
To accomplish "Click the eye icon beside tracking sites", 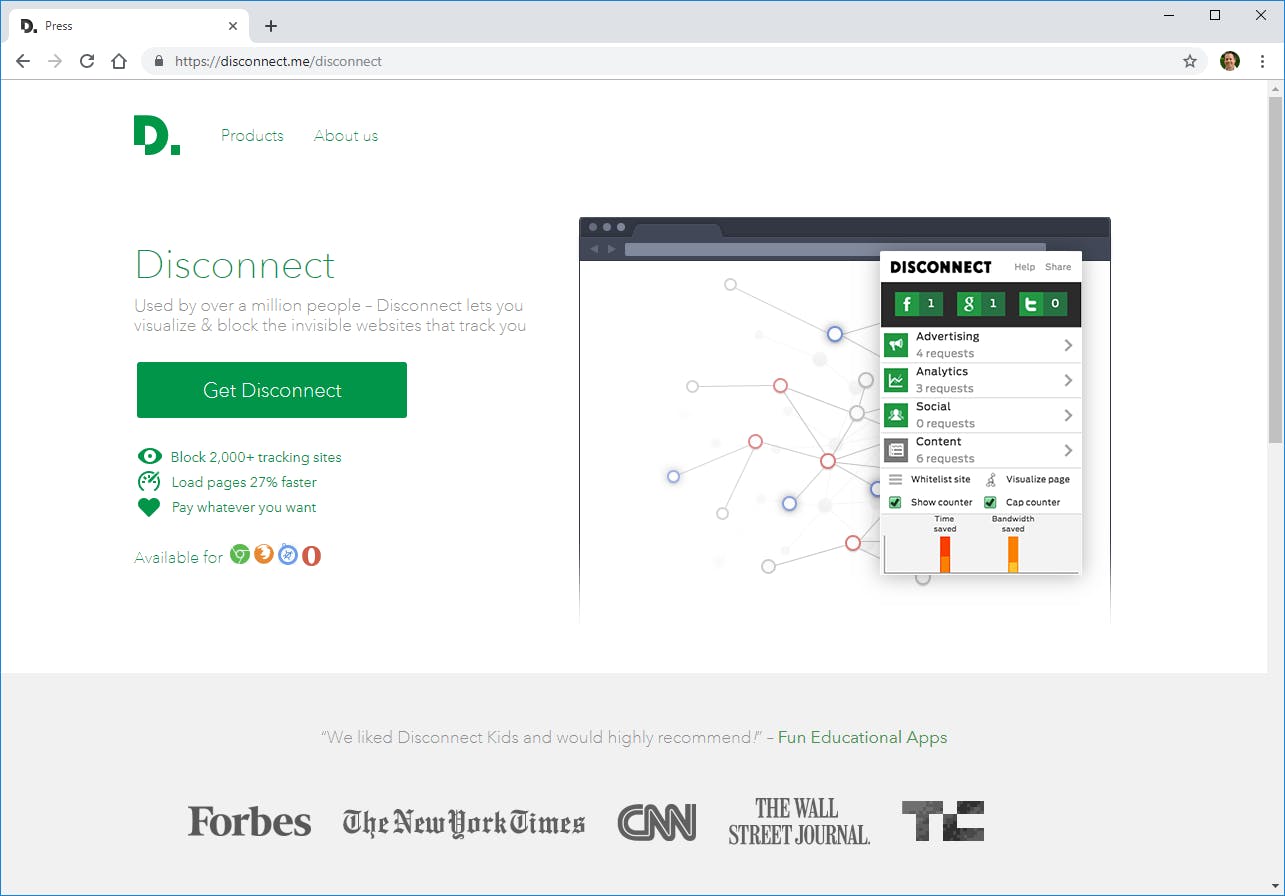I will 149,457.
